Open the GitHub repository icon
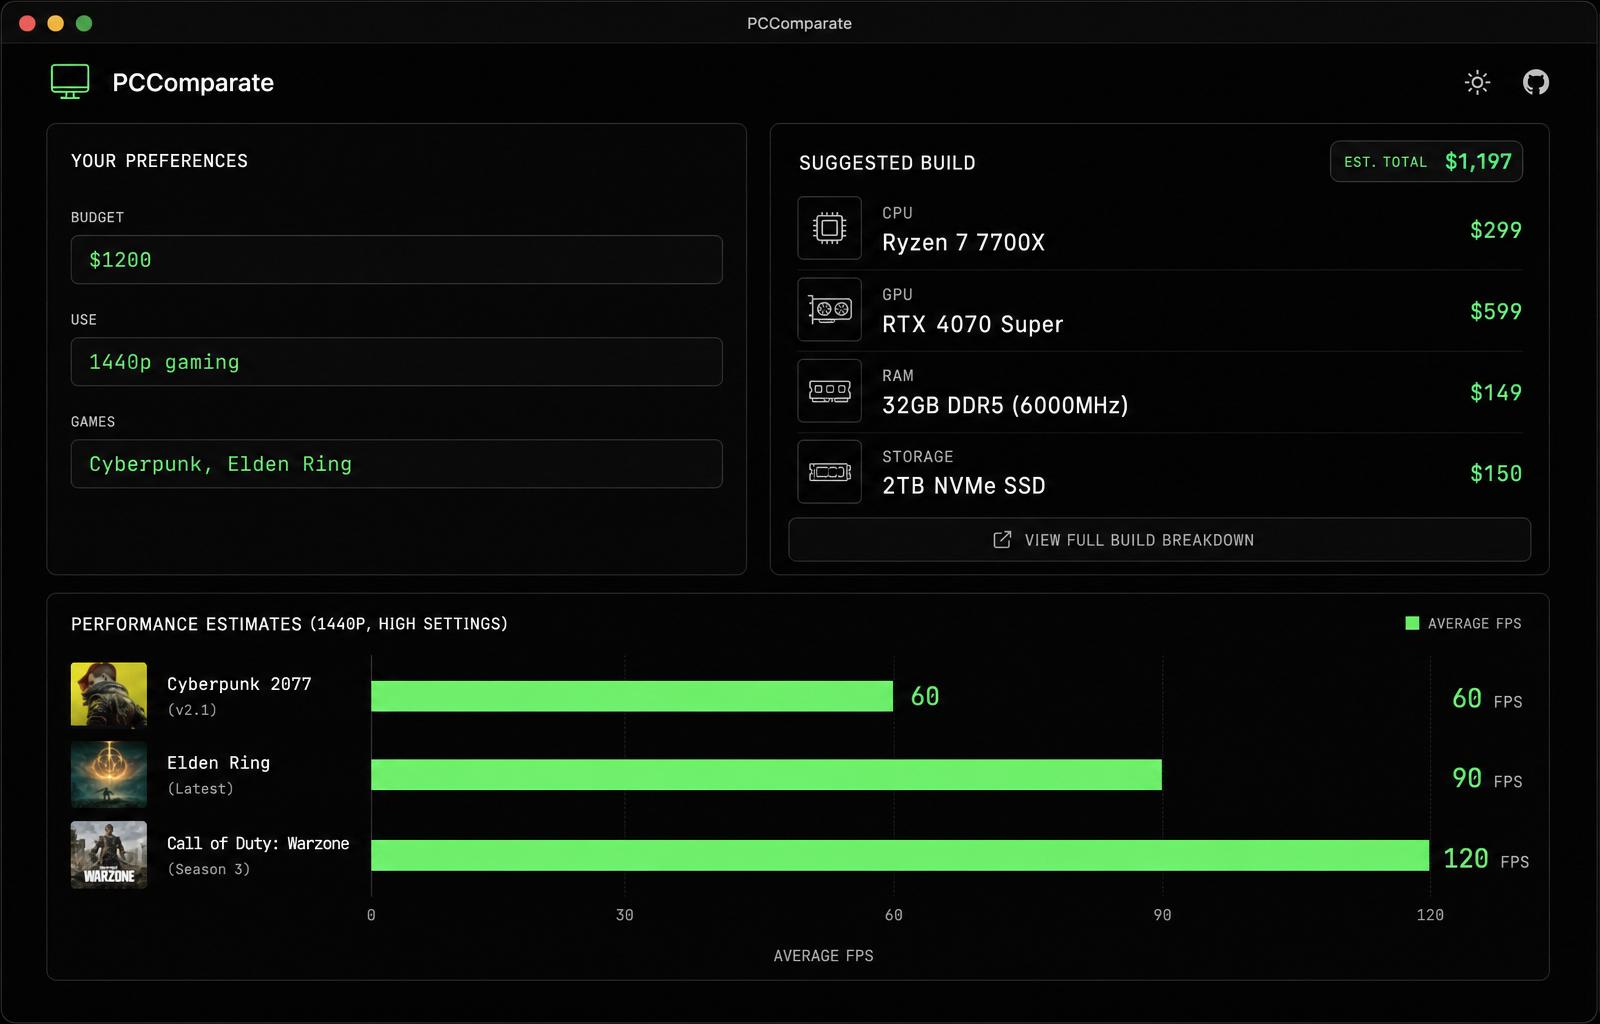1600x1024 pixels. [x=1536, y=82]
